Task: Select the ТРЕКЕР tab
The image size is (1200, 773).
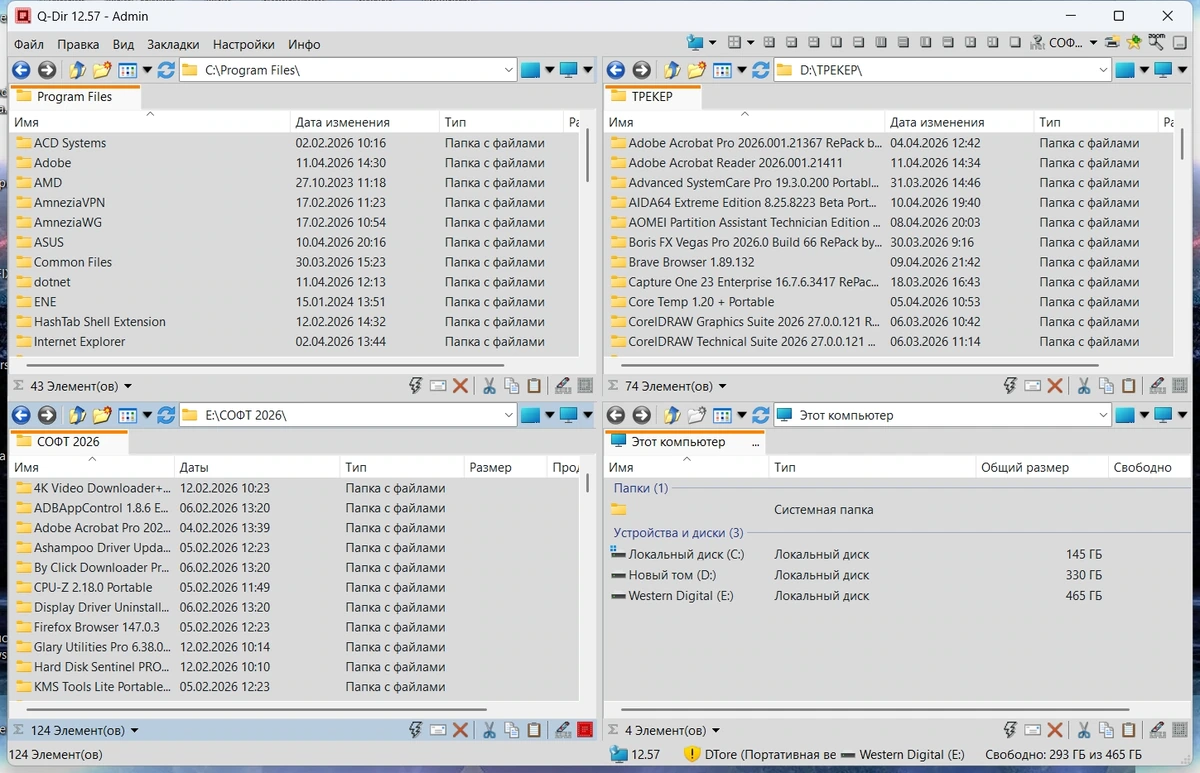Action: [x=652, y=97]
